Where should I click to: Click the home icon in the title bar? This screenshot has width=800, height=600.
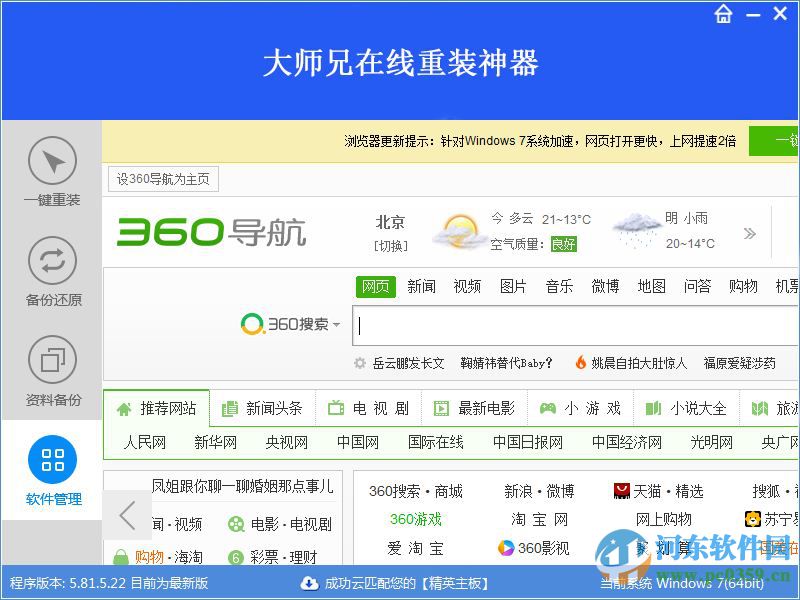[x=723, y=15]
